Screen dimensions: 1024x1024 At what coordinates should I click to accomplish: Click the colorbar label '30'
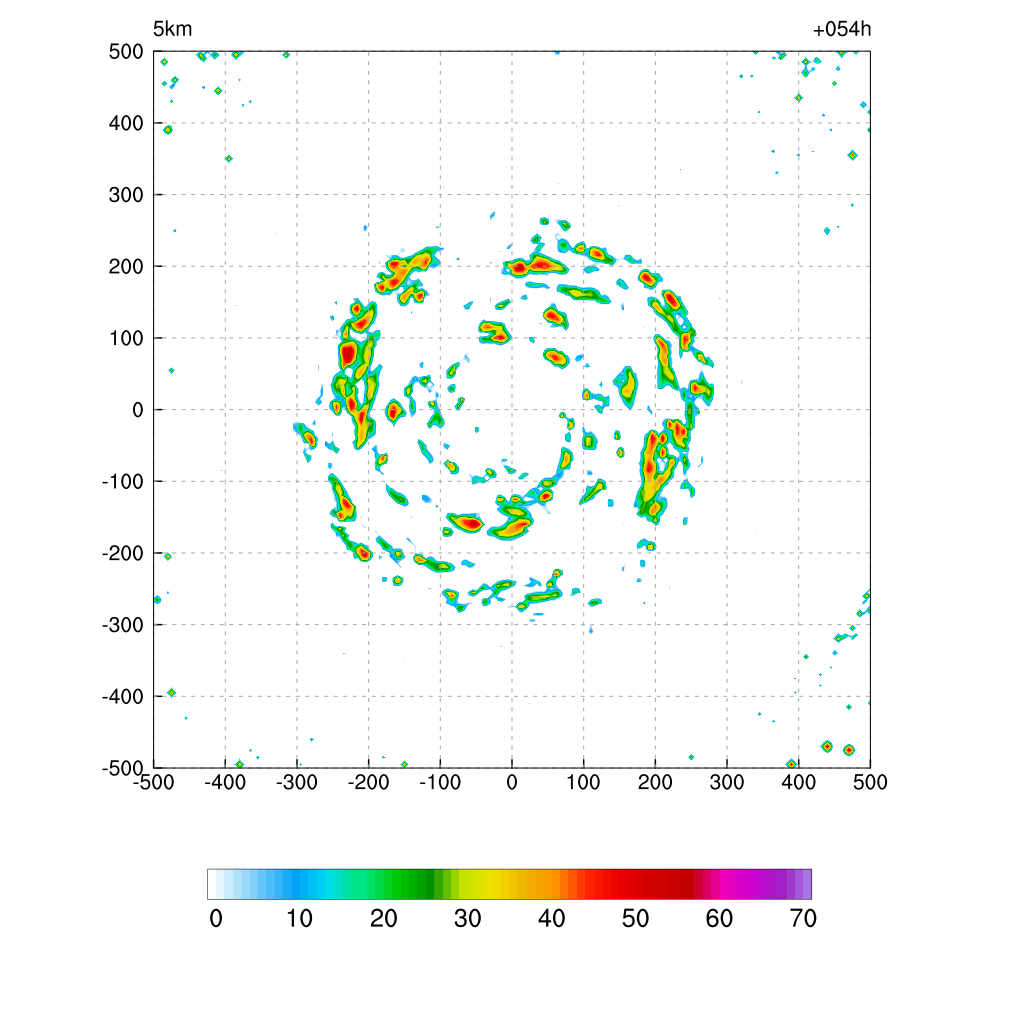pos(468,919)
